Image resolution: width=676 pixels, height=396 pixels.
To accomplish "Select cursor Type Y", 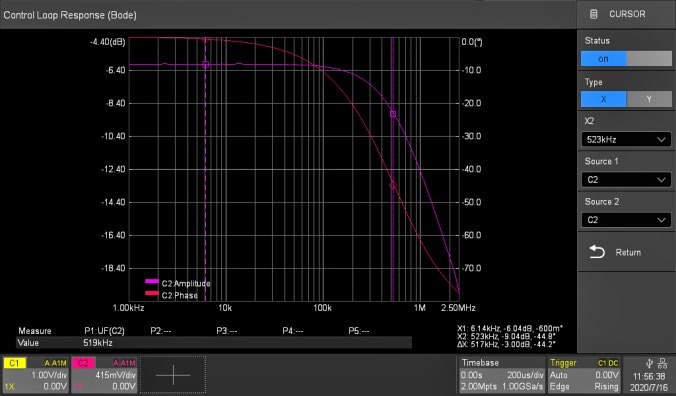I will [649, 99].
